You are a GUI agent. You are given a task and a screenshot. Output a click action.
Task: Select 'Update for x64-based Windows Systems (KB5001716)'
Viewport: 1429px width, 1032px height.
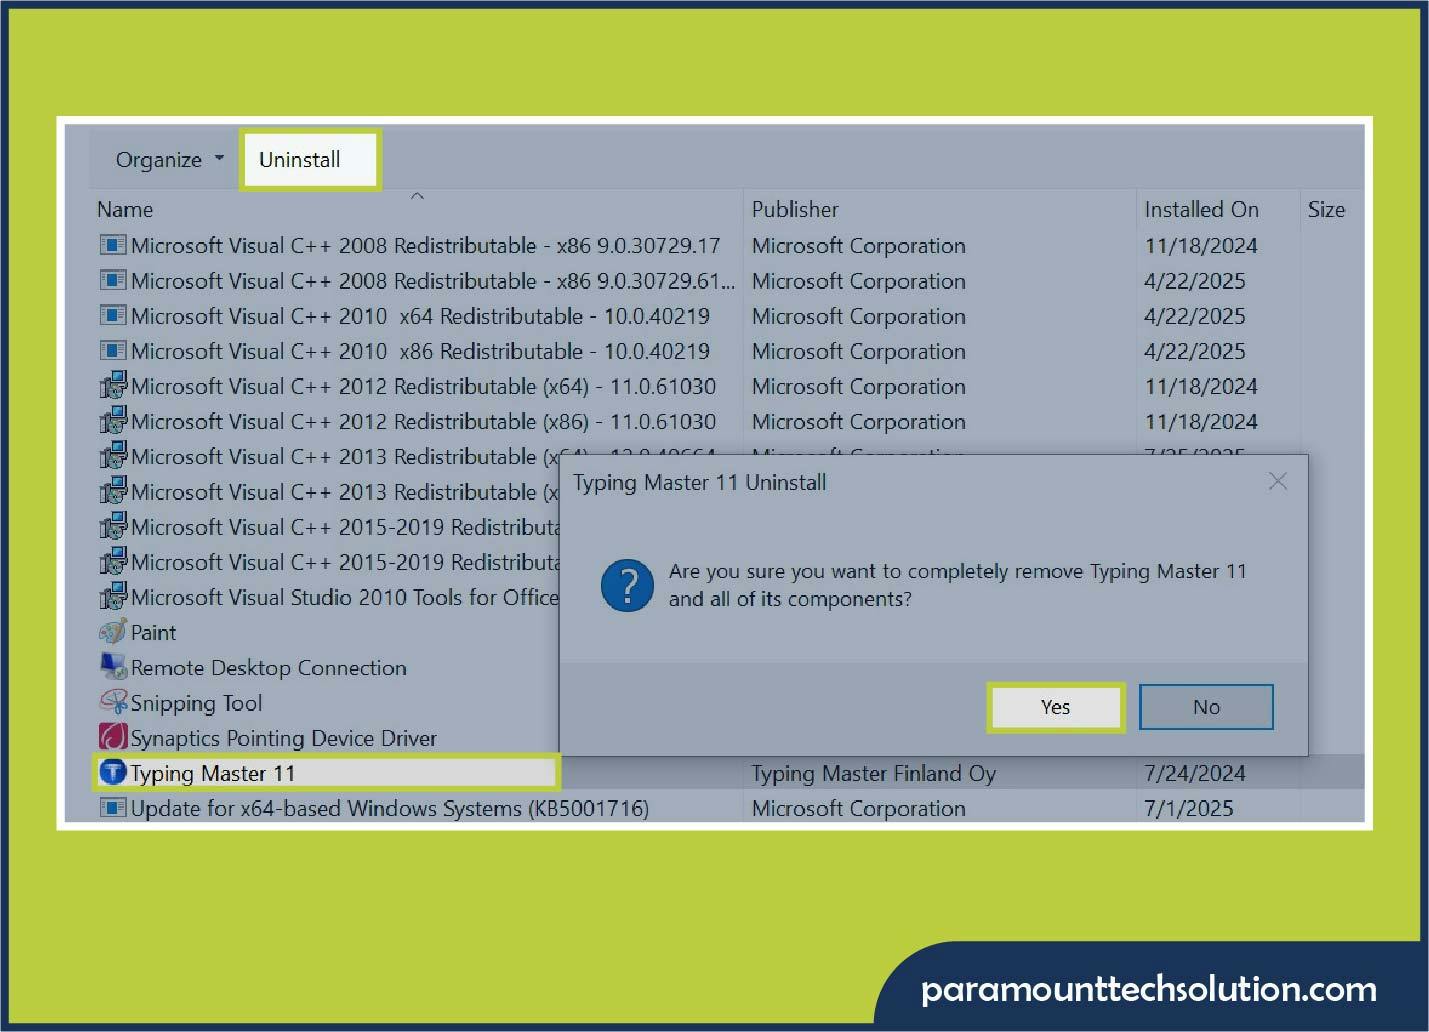[389, 808]
